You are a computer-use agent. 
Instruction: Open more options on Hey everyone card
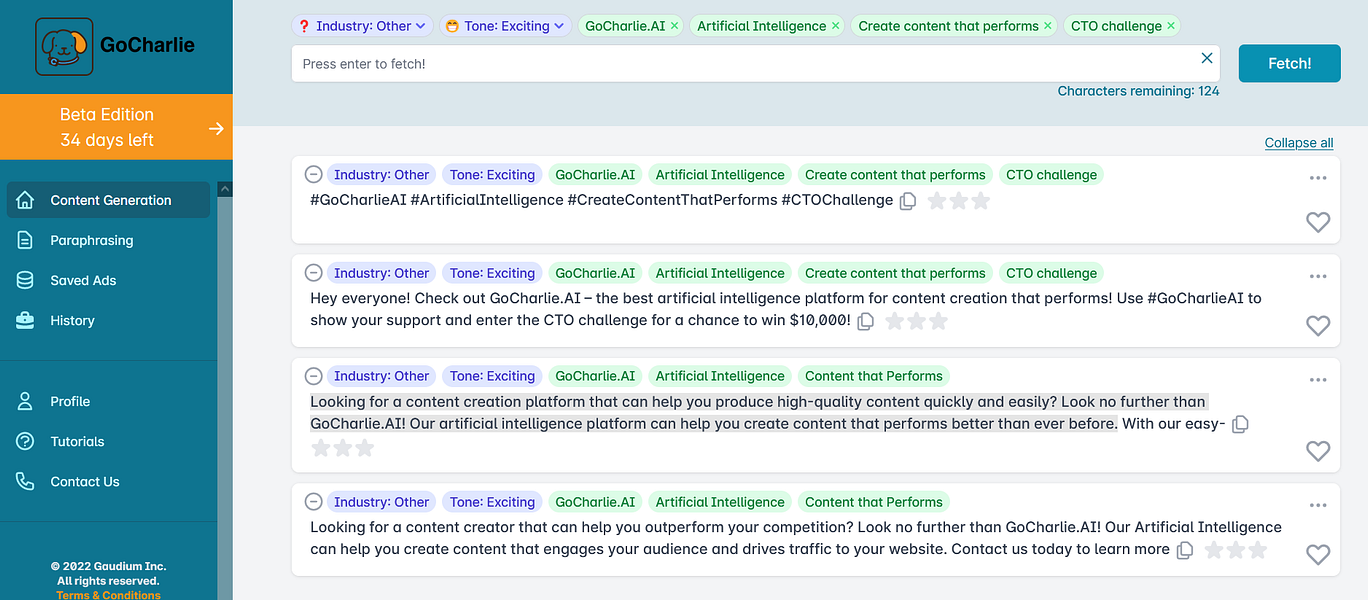pos(1318,277)
